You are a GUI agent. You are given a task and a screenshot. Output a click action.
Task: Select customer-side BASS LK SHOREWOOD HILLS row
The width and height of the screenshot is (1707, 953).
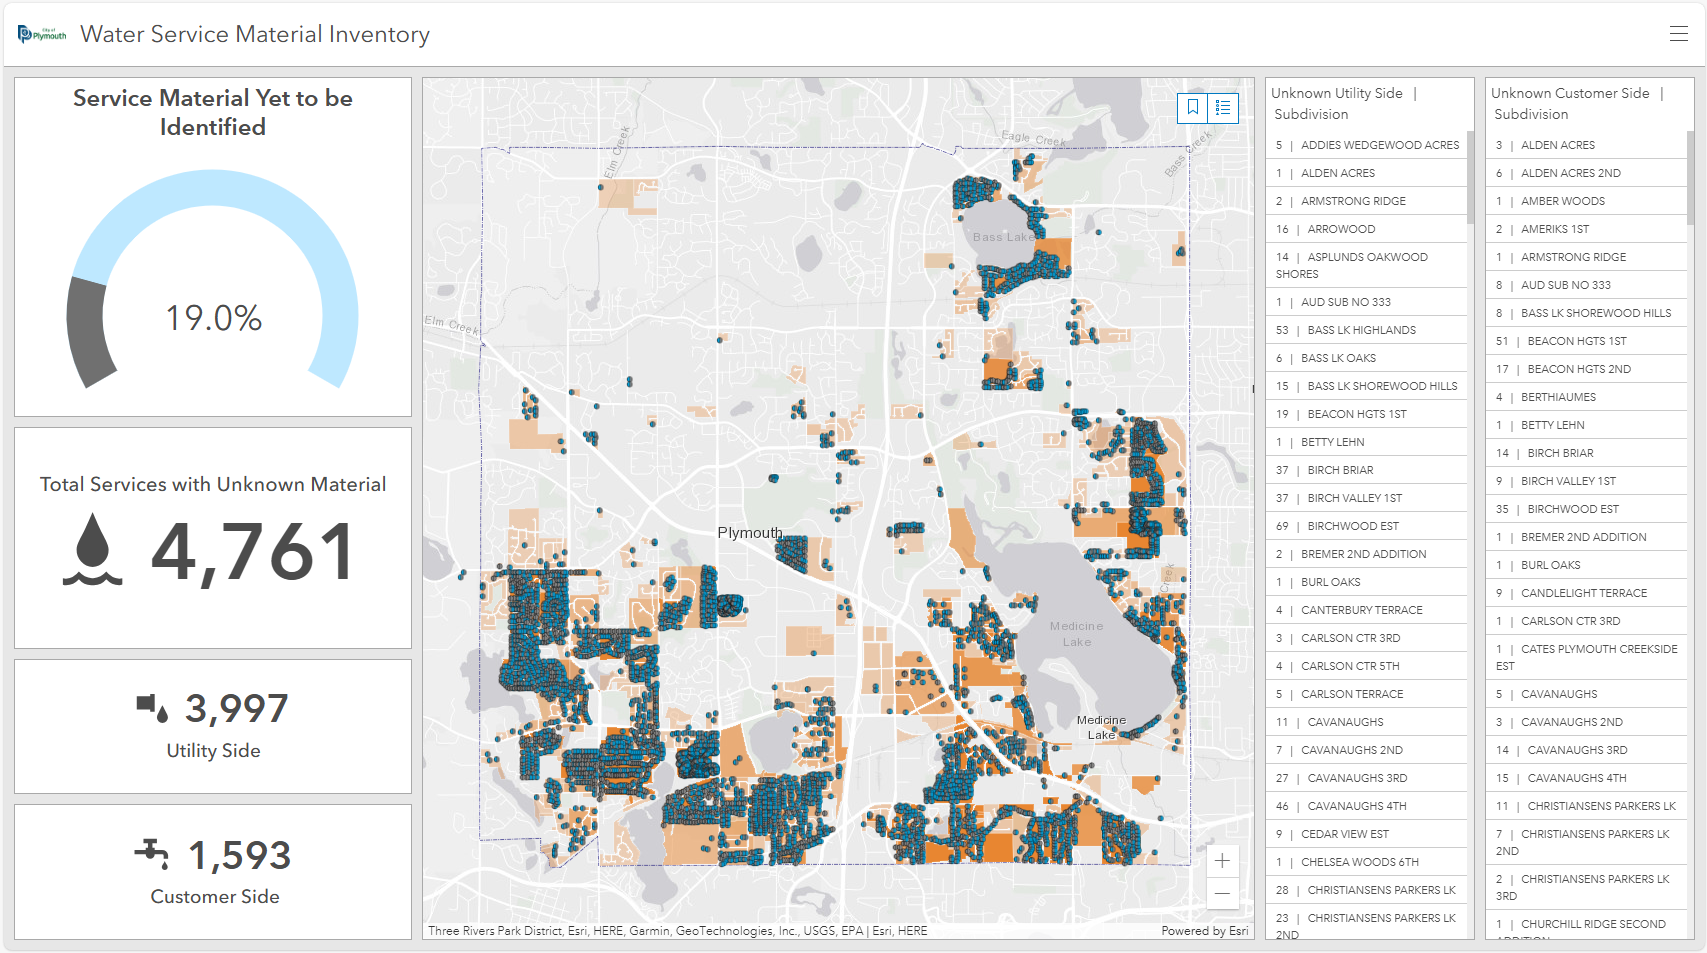click(1586, 313)
